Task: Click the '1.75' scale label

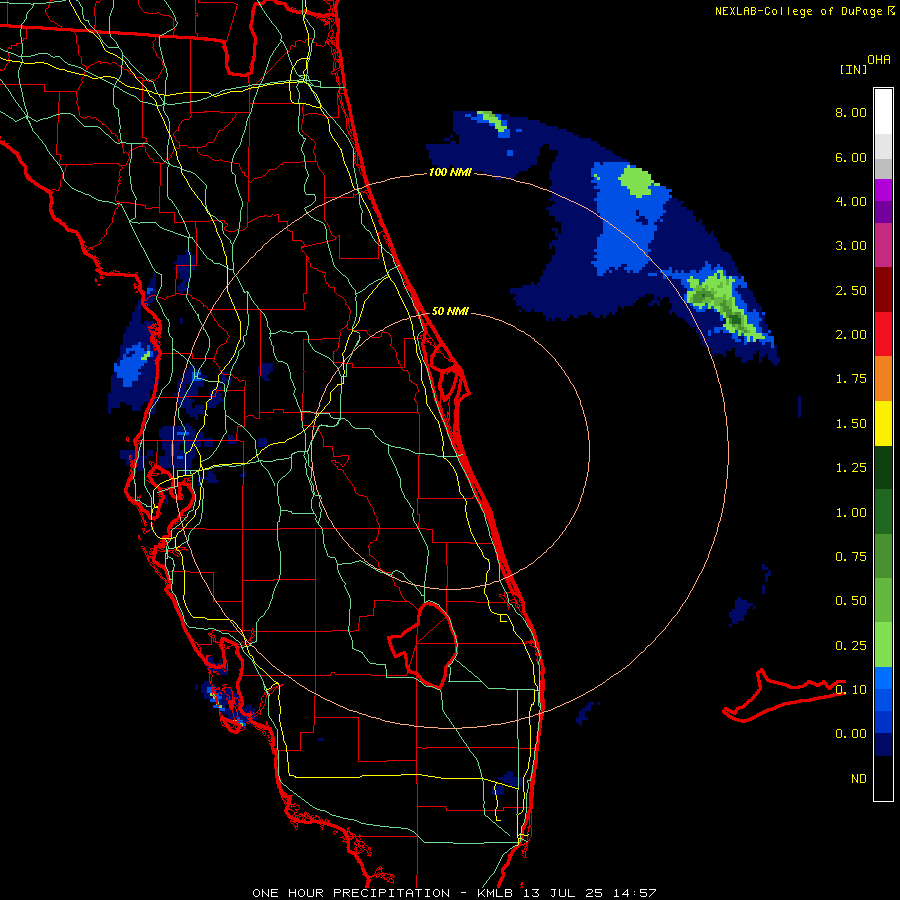Action: pos(851,379)
